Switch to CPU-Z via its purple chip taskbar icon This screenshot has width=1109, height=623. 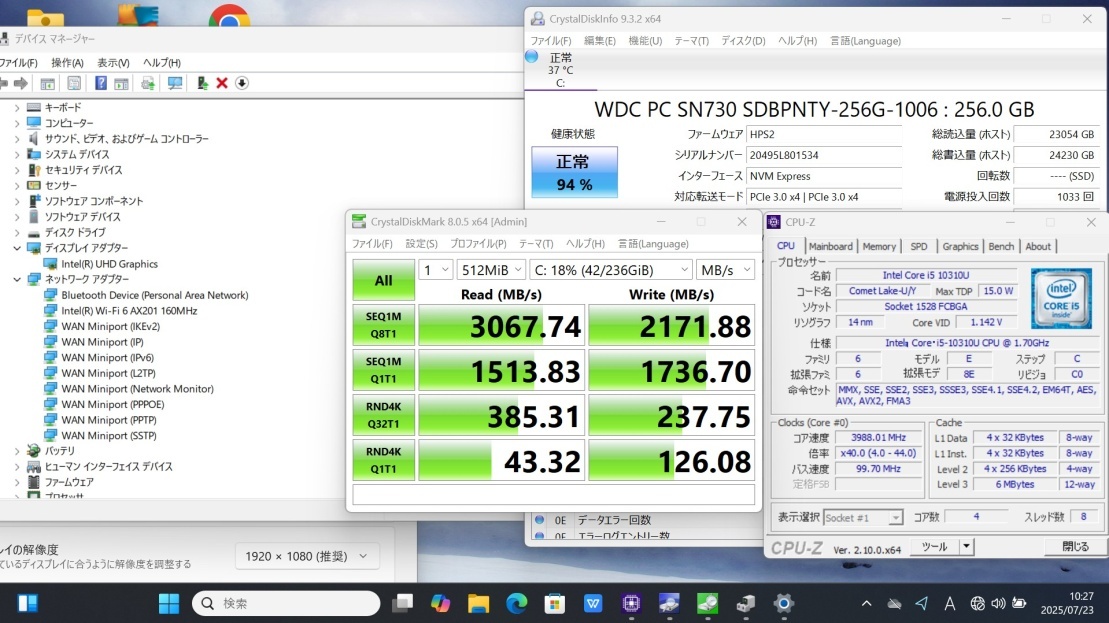[x=631, y=603]
